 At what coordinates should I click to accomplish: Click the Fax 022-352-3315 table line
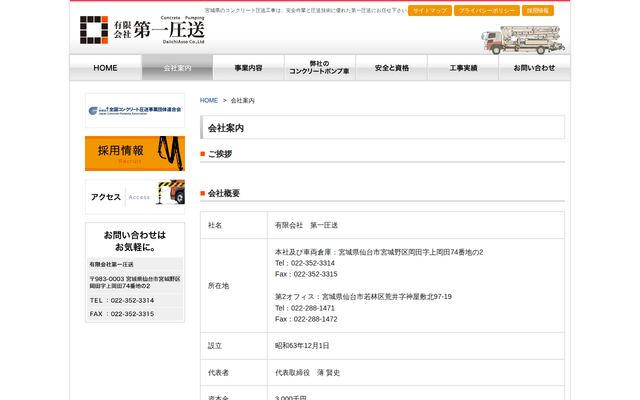tap(306, 274)
